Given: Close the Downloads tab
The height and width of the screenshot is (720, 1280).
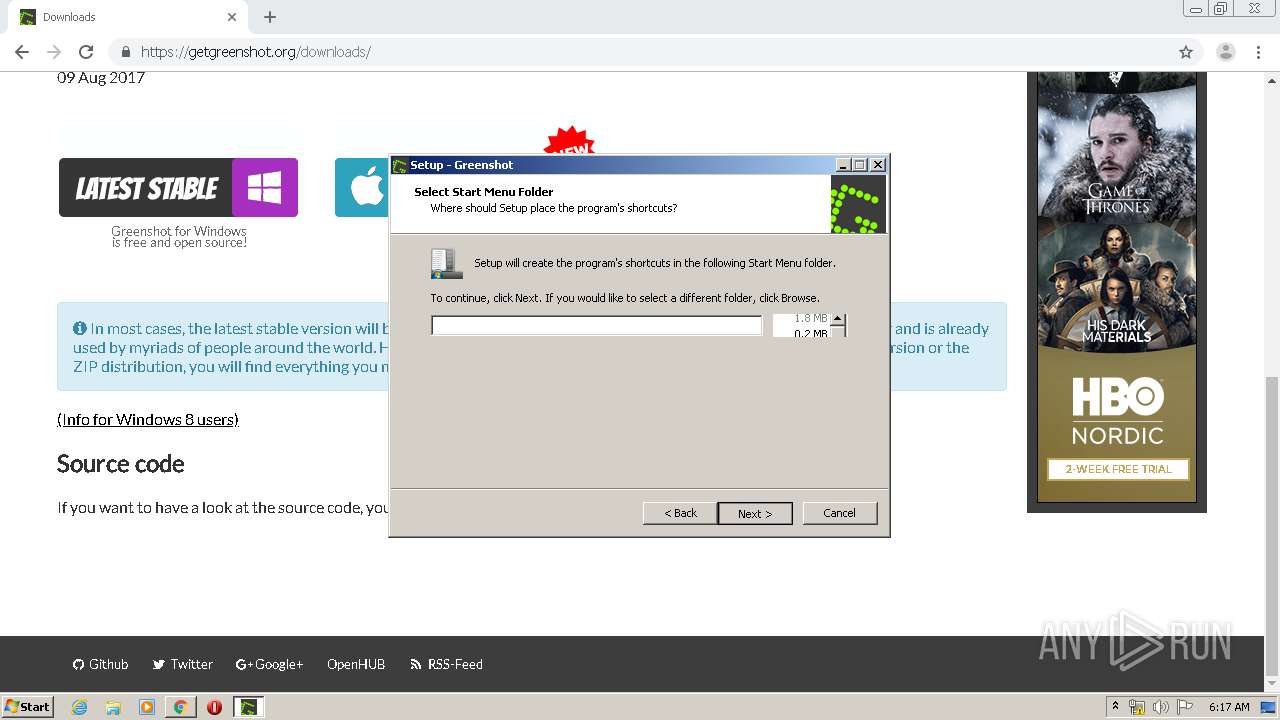Looking at the screenshot, I should [232, 17].
